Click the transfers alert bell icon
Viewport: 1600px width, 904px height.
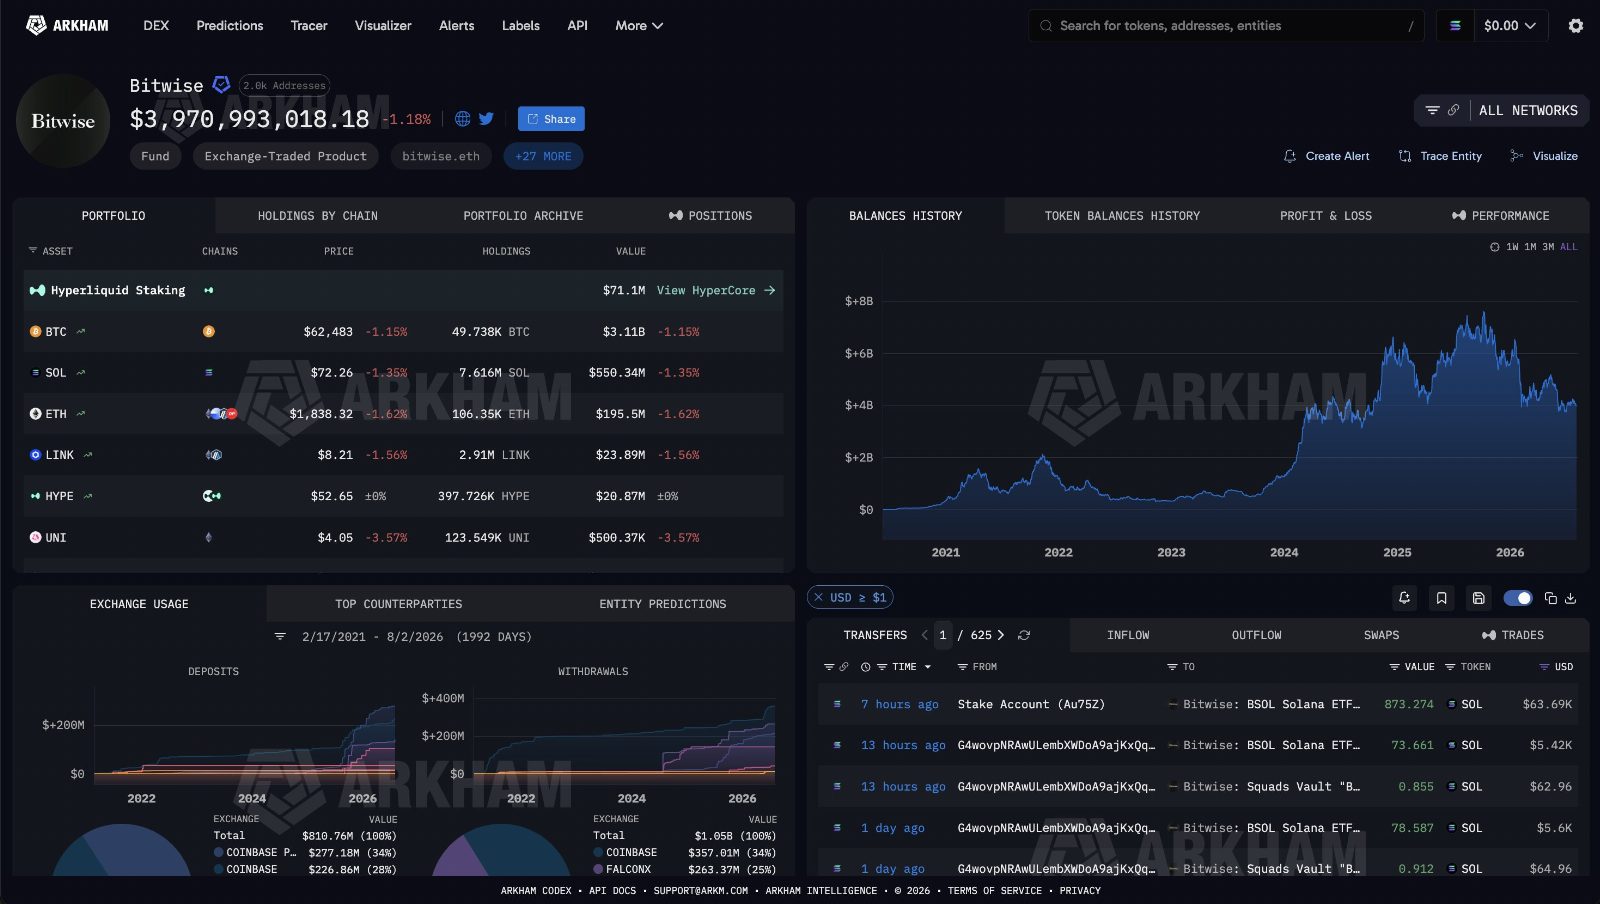click(x=1404, y=598)
